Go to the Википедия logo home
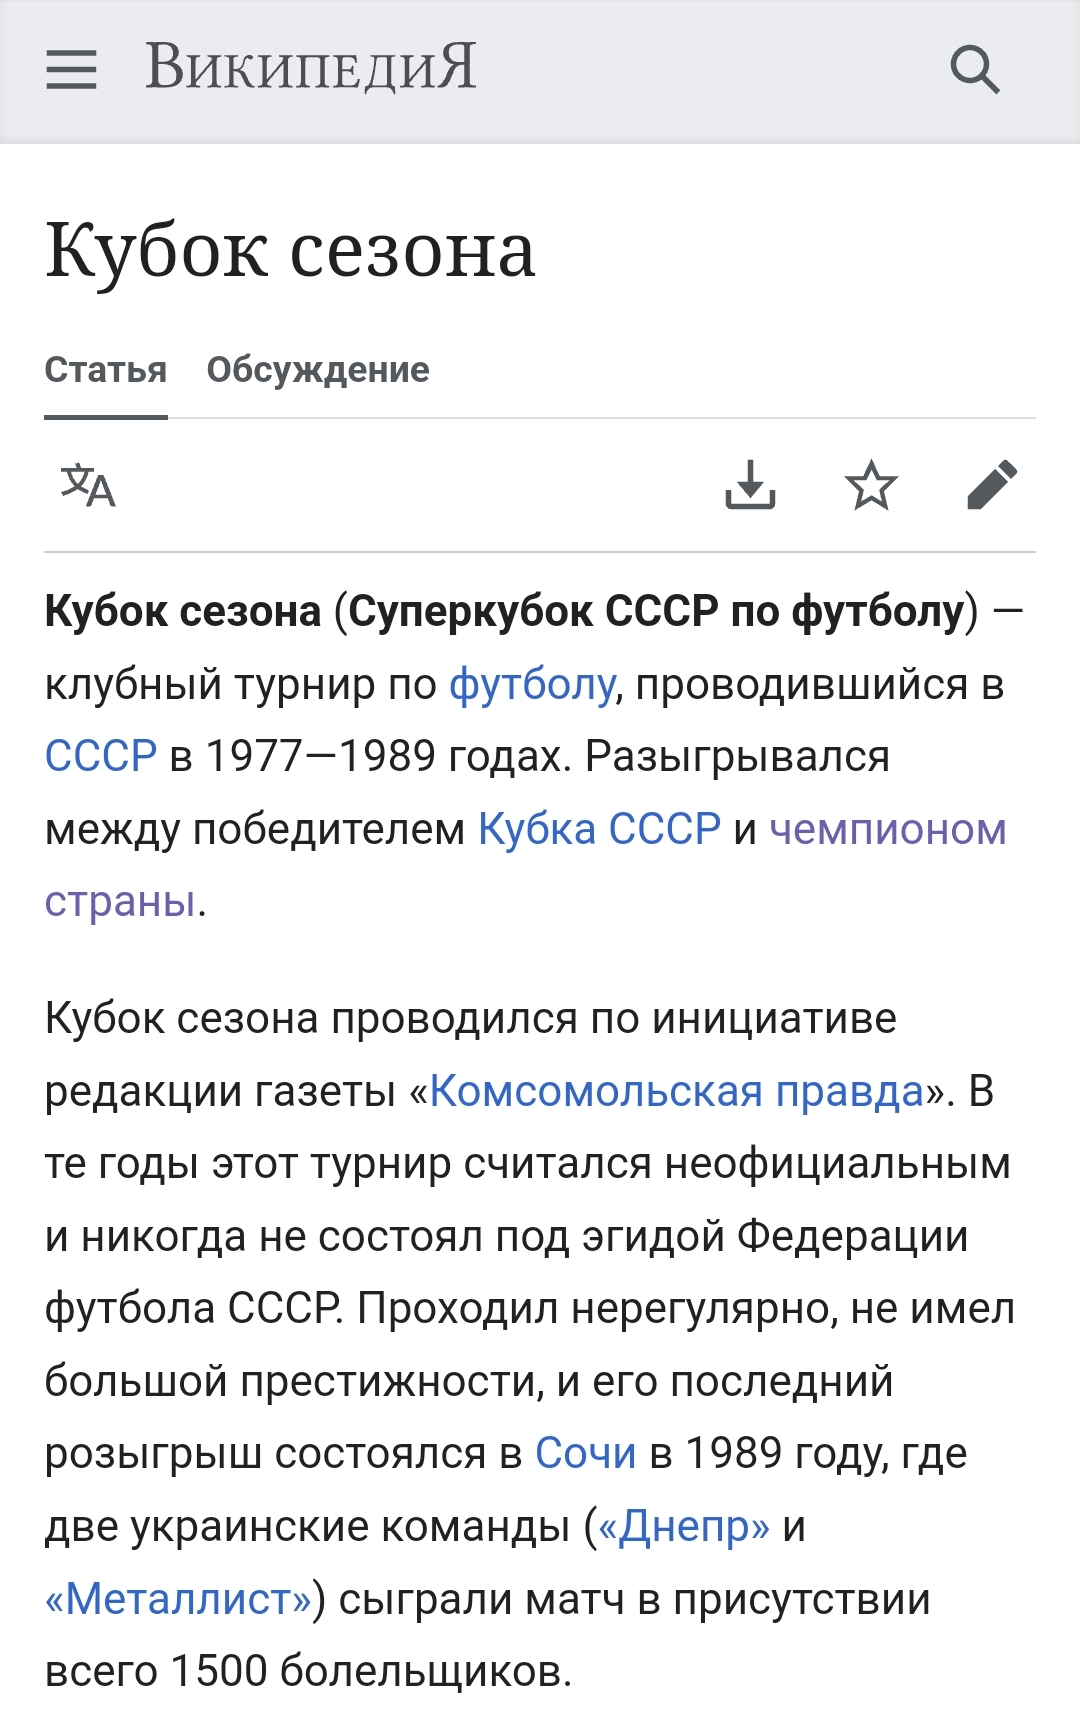Viewport: 1080px width, 1735px height. pos(311,68)
